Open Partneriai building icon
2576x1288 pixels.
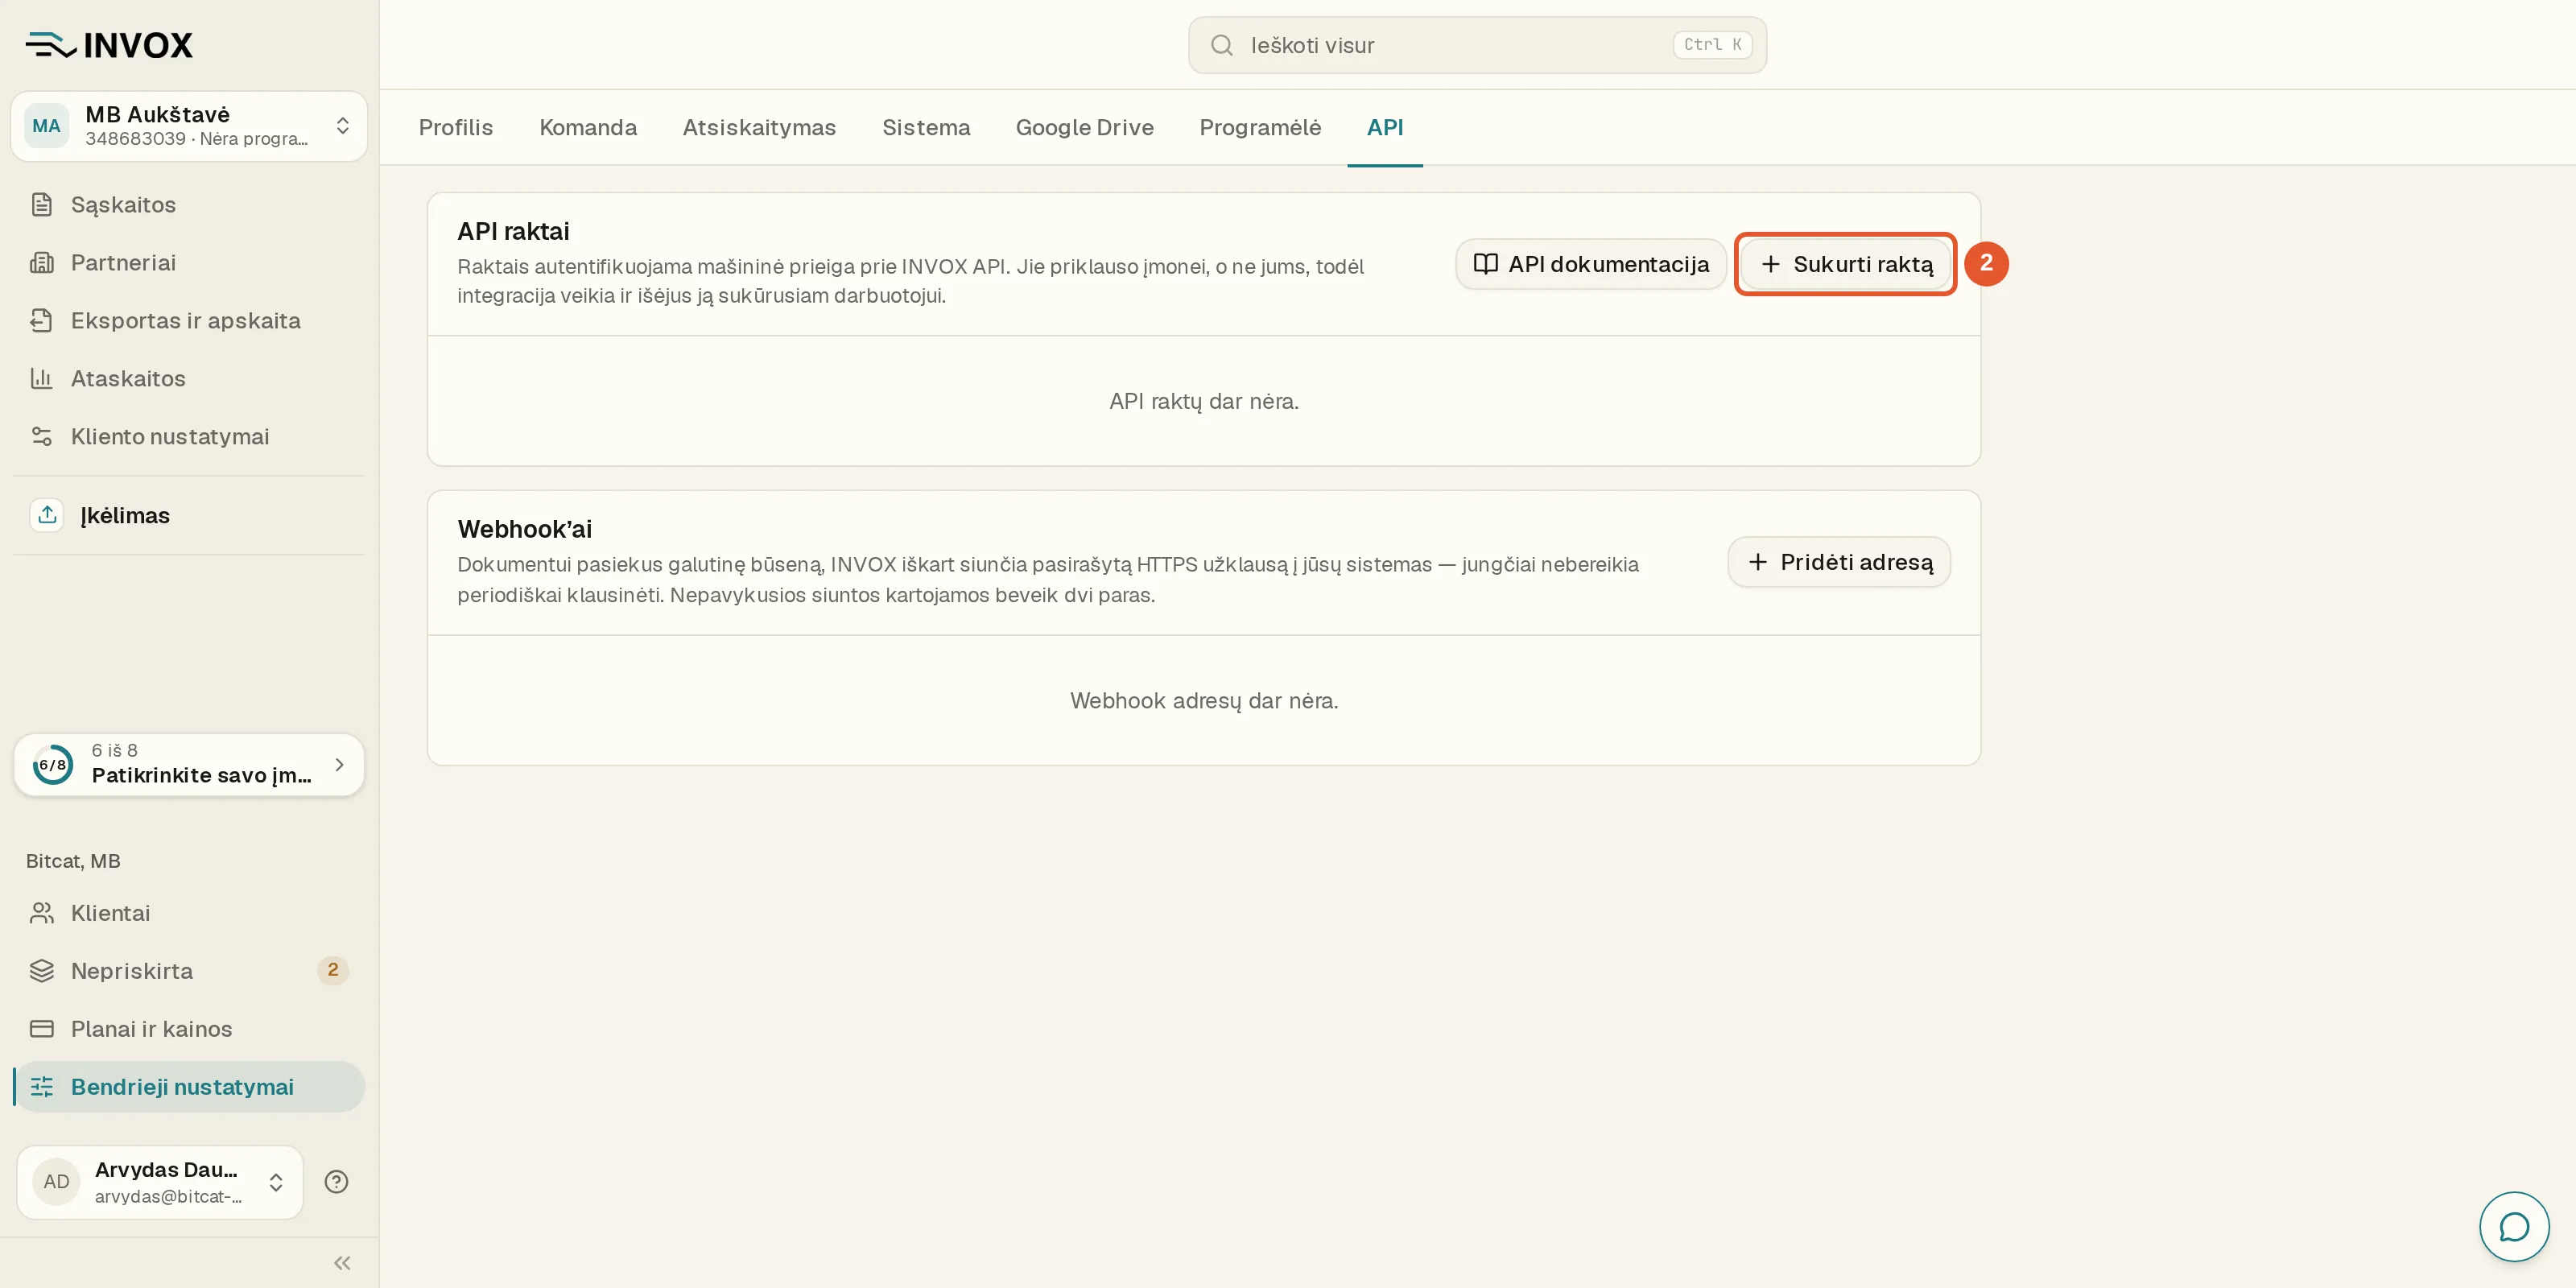click(x=41, y=262)
